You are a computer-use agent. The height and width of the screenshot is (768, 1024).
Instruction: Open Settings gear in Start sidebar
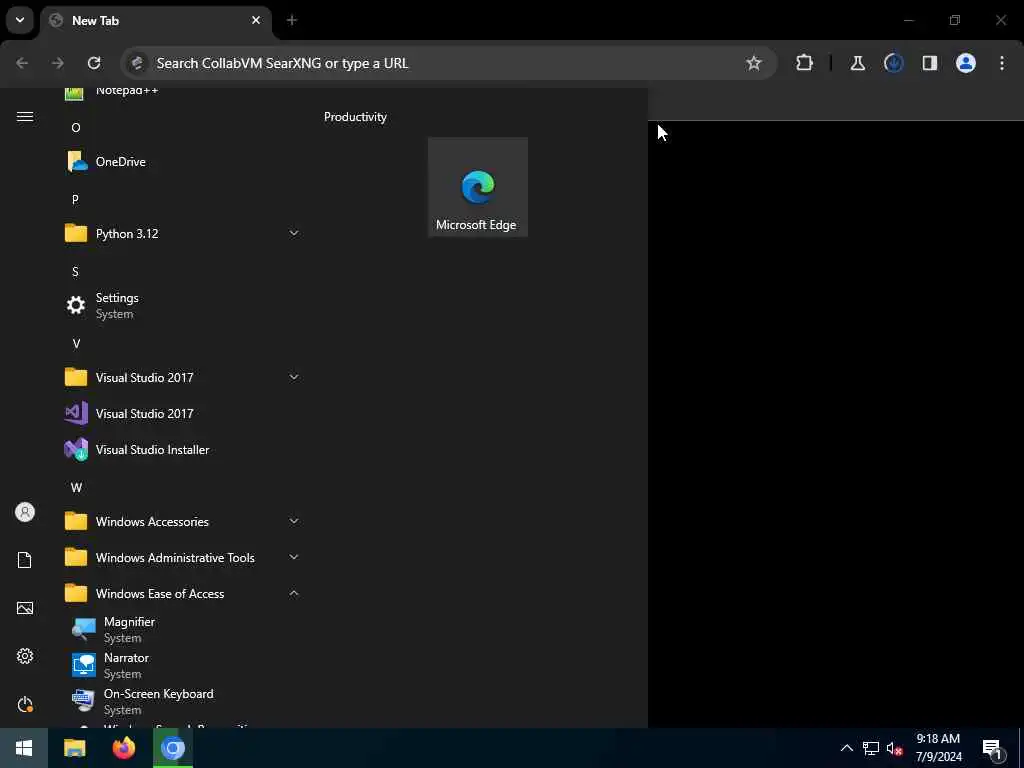25,656
